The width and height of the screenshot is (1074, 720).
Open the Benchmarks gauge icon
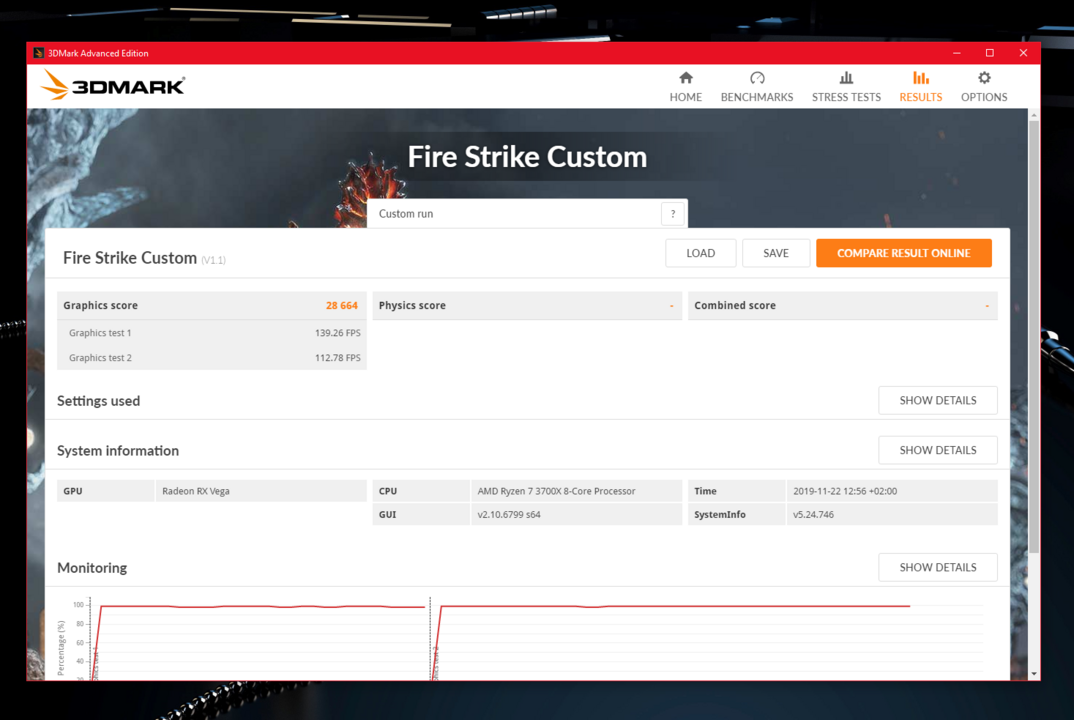click(757, 78)
